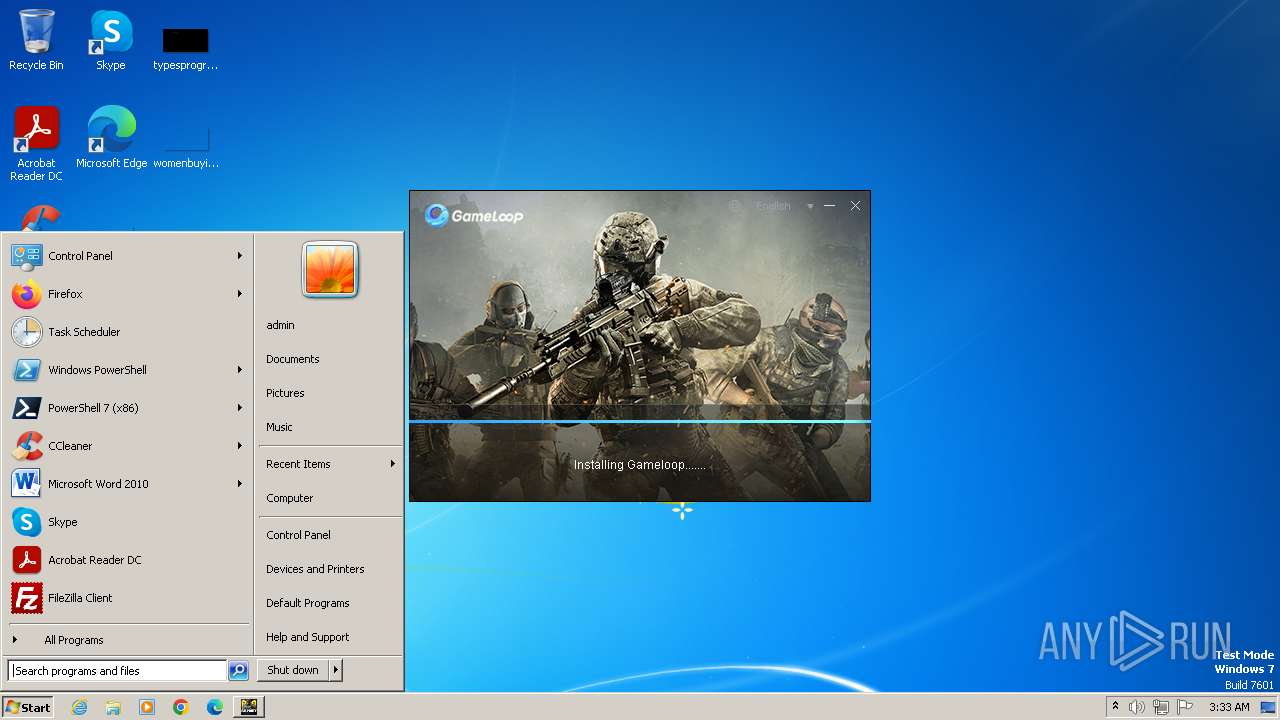Click the Shut down button

[x=293, y=670]
